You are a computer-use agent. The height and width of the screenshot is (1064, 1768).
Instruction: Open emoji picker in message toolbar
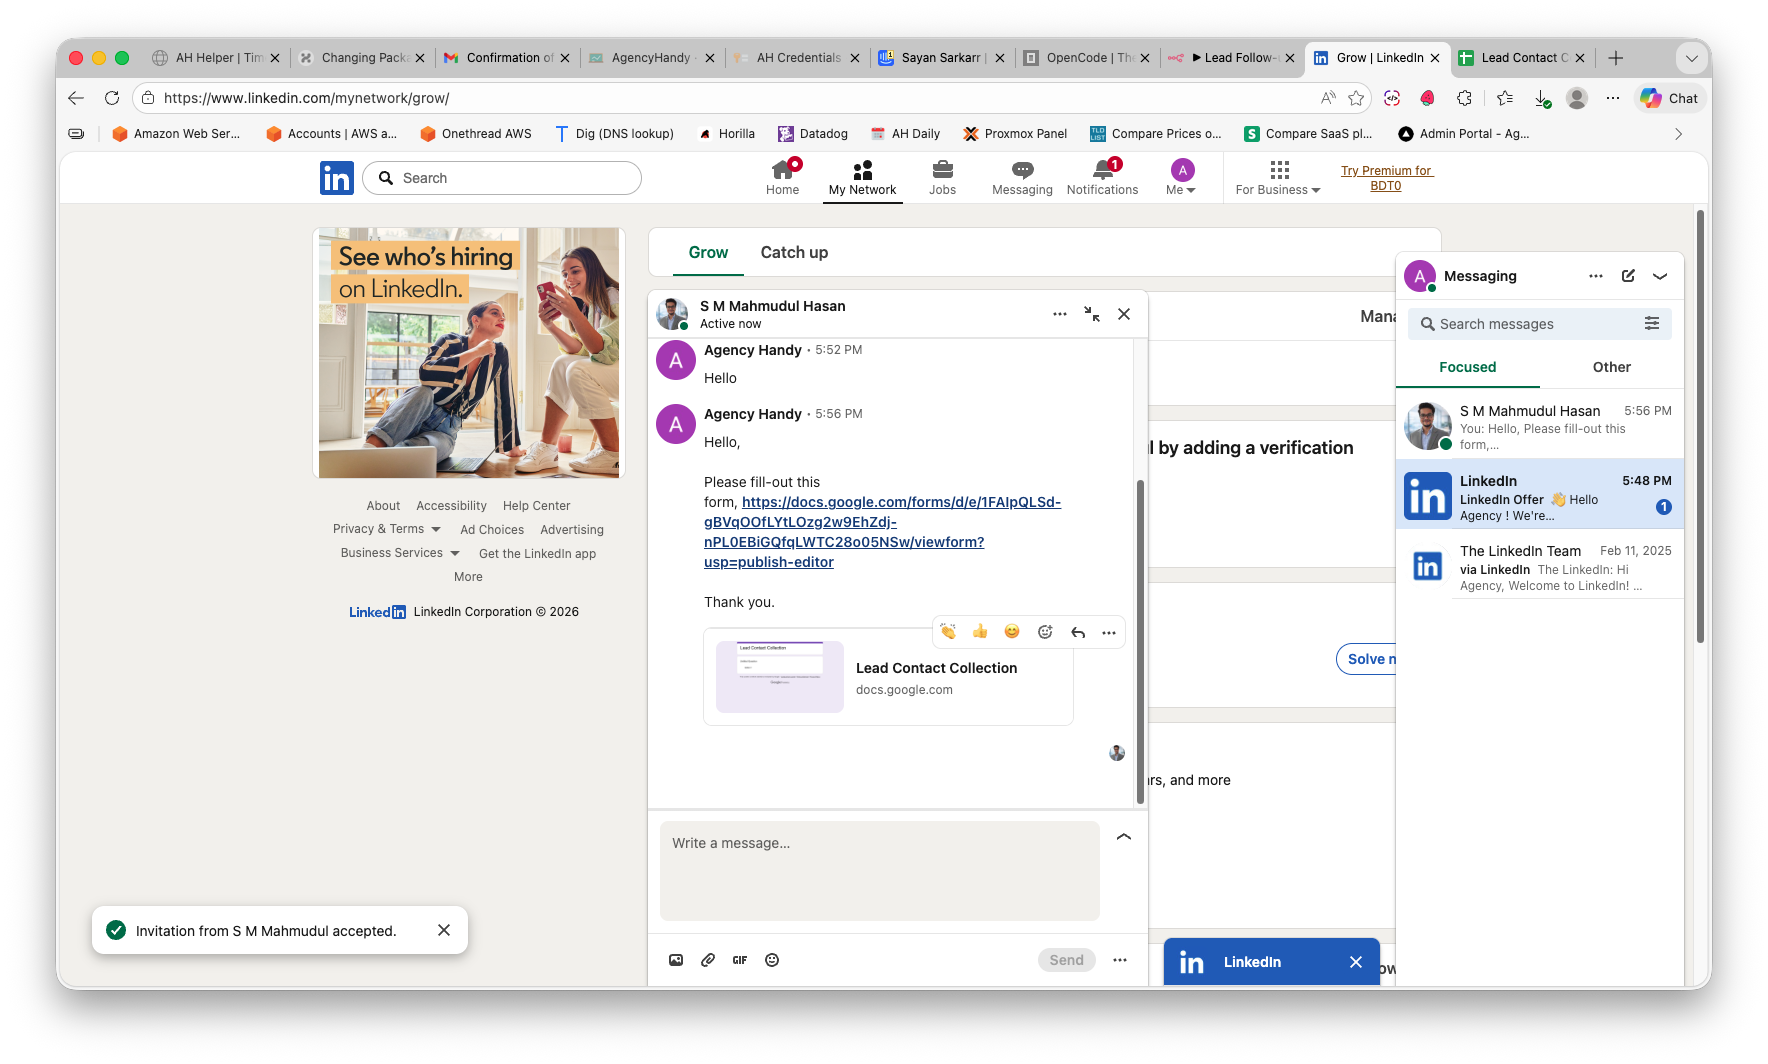pyautogui.click(x=772, y=960)
